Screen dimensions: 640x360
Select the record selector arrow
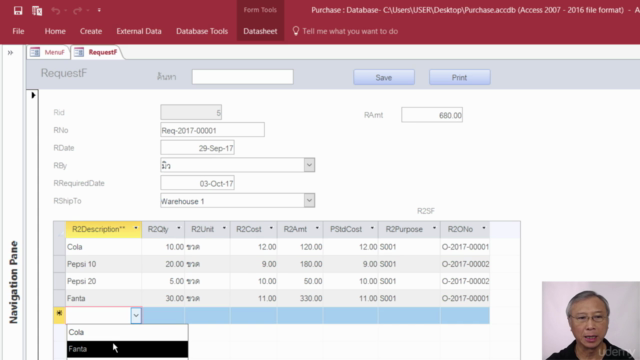click(33, 95)
